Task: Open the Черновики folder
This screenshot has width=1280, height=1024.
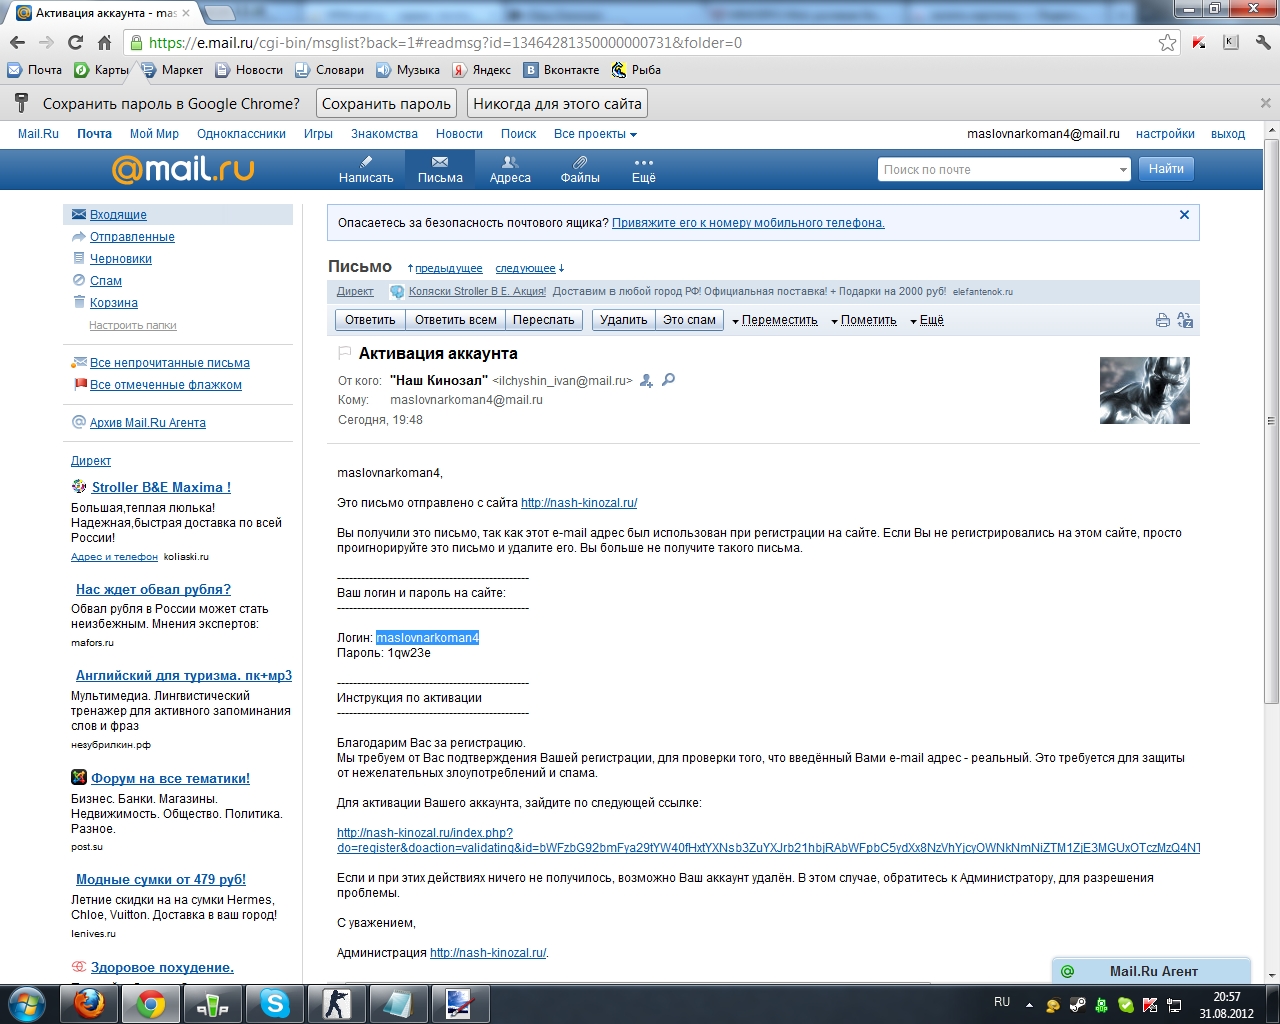Action: (121, 259)
